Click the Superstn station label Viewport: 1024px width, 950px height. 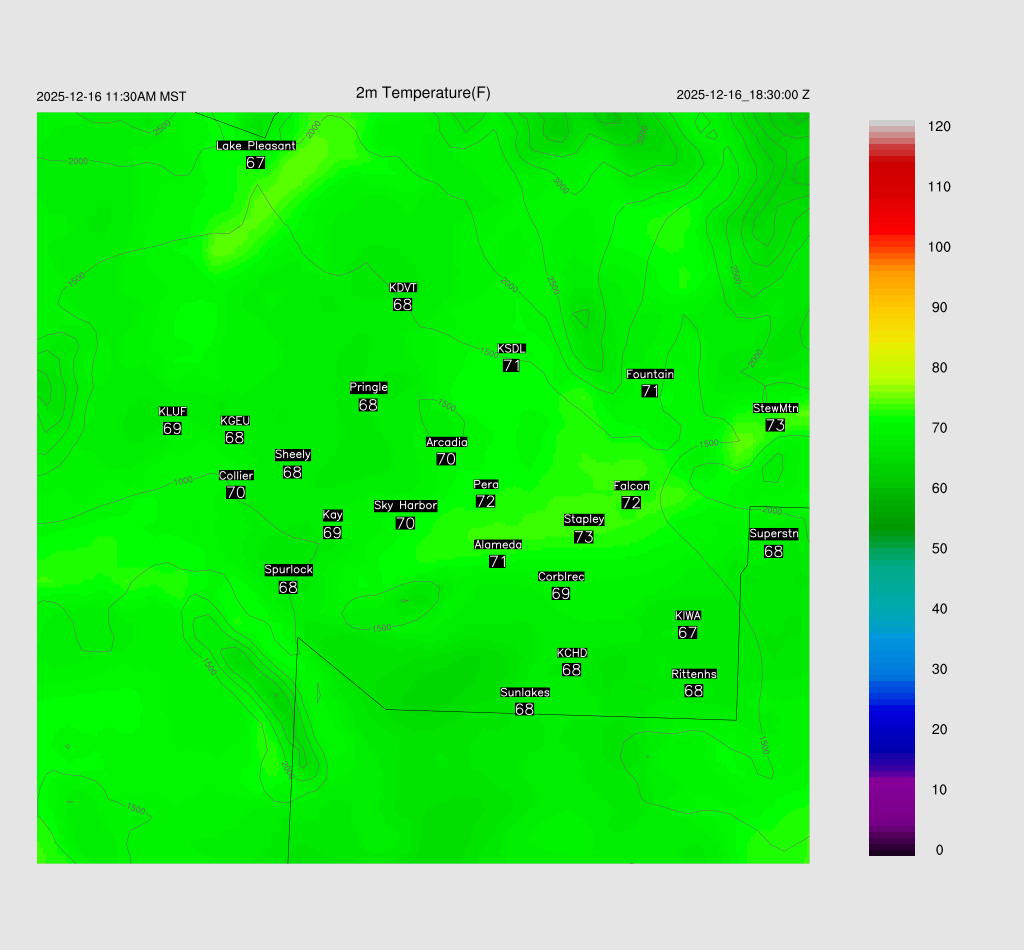pos(774,534)
